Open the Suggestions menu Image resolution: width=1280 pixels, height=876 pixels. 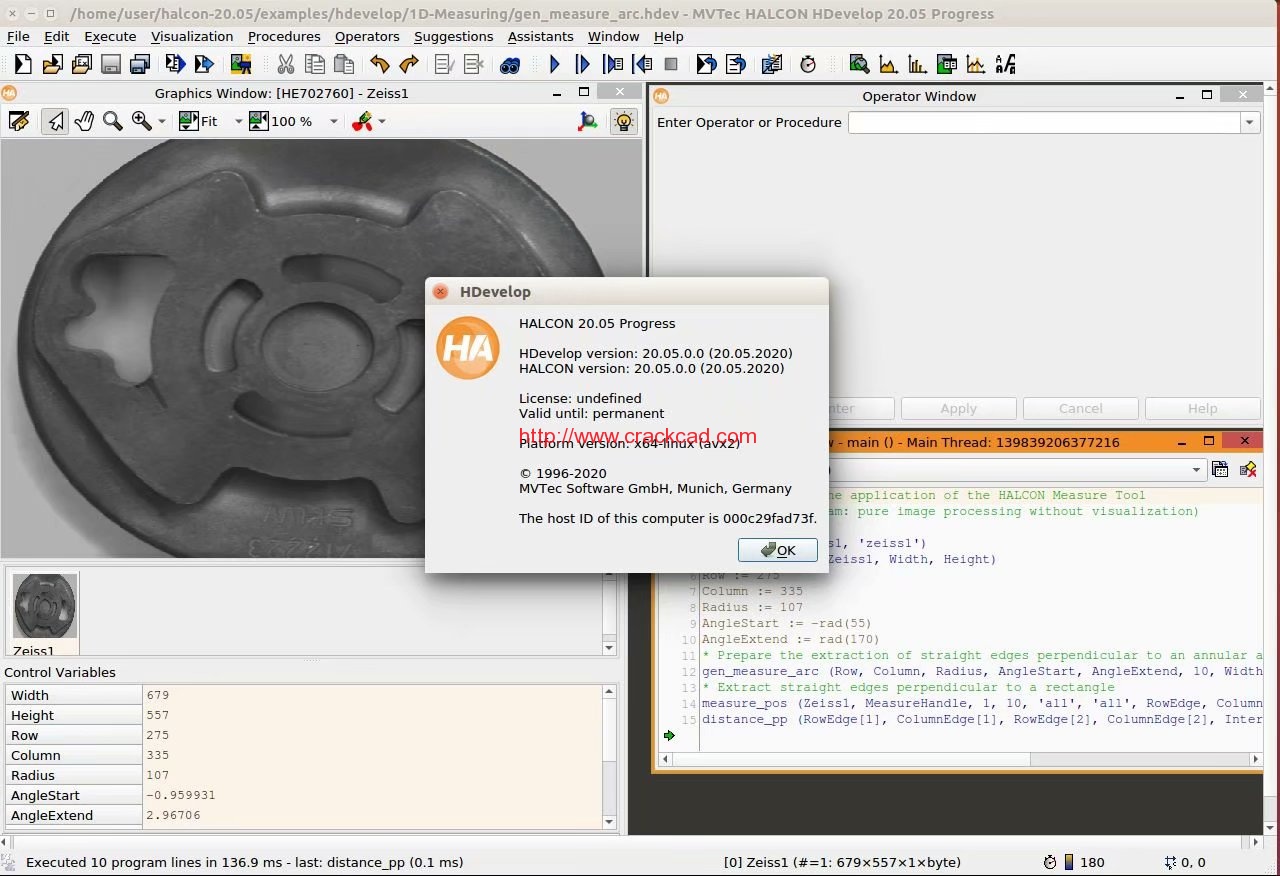[x=453, y=36]
